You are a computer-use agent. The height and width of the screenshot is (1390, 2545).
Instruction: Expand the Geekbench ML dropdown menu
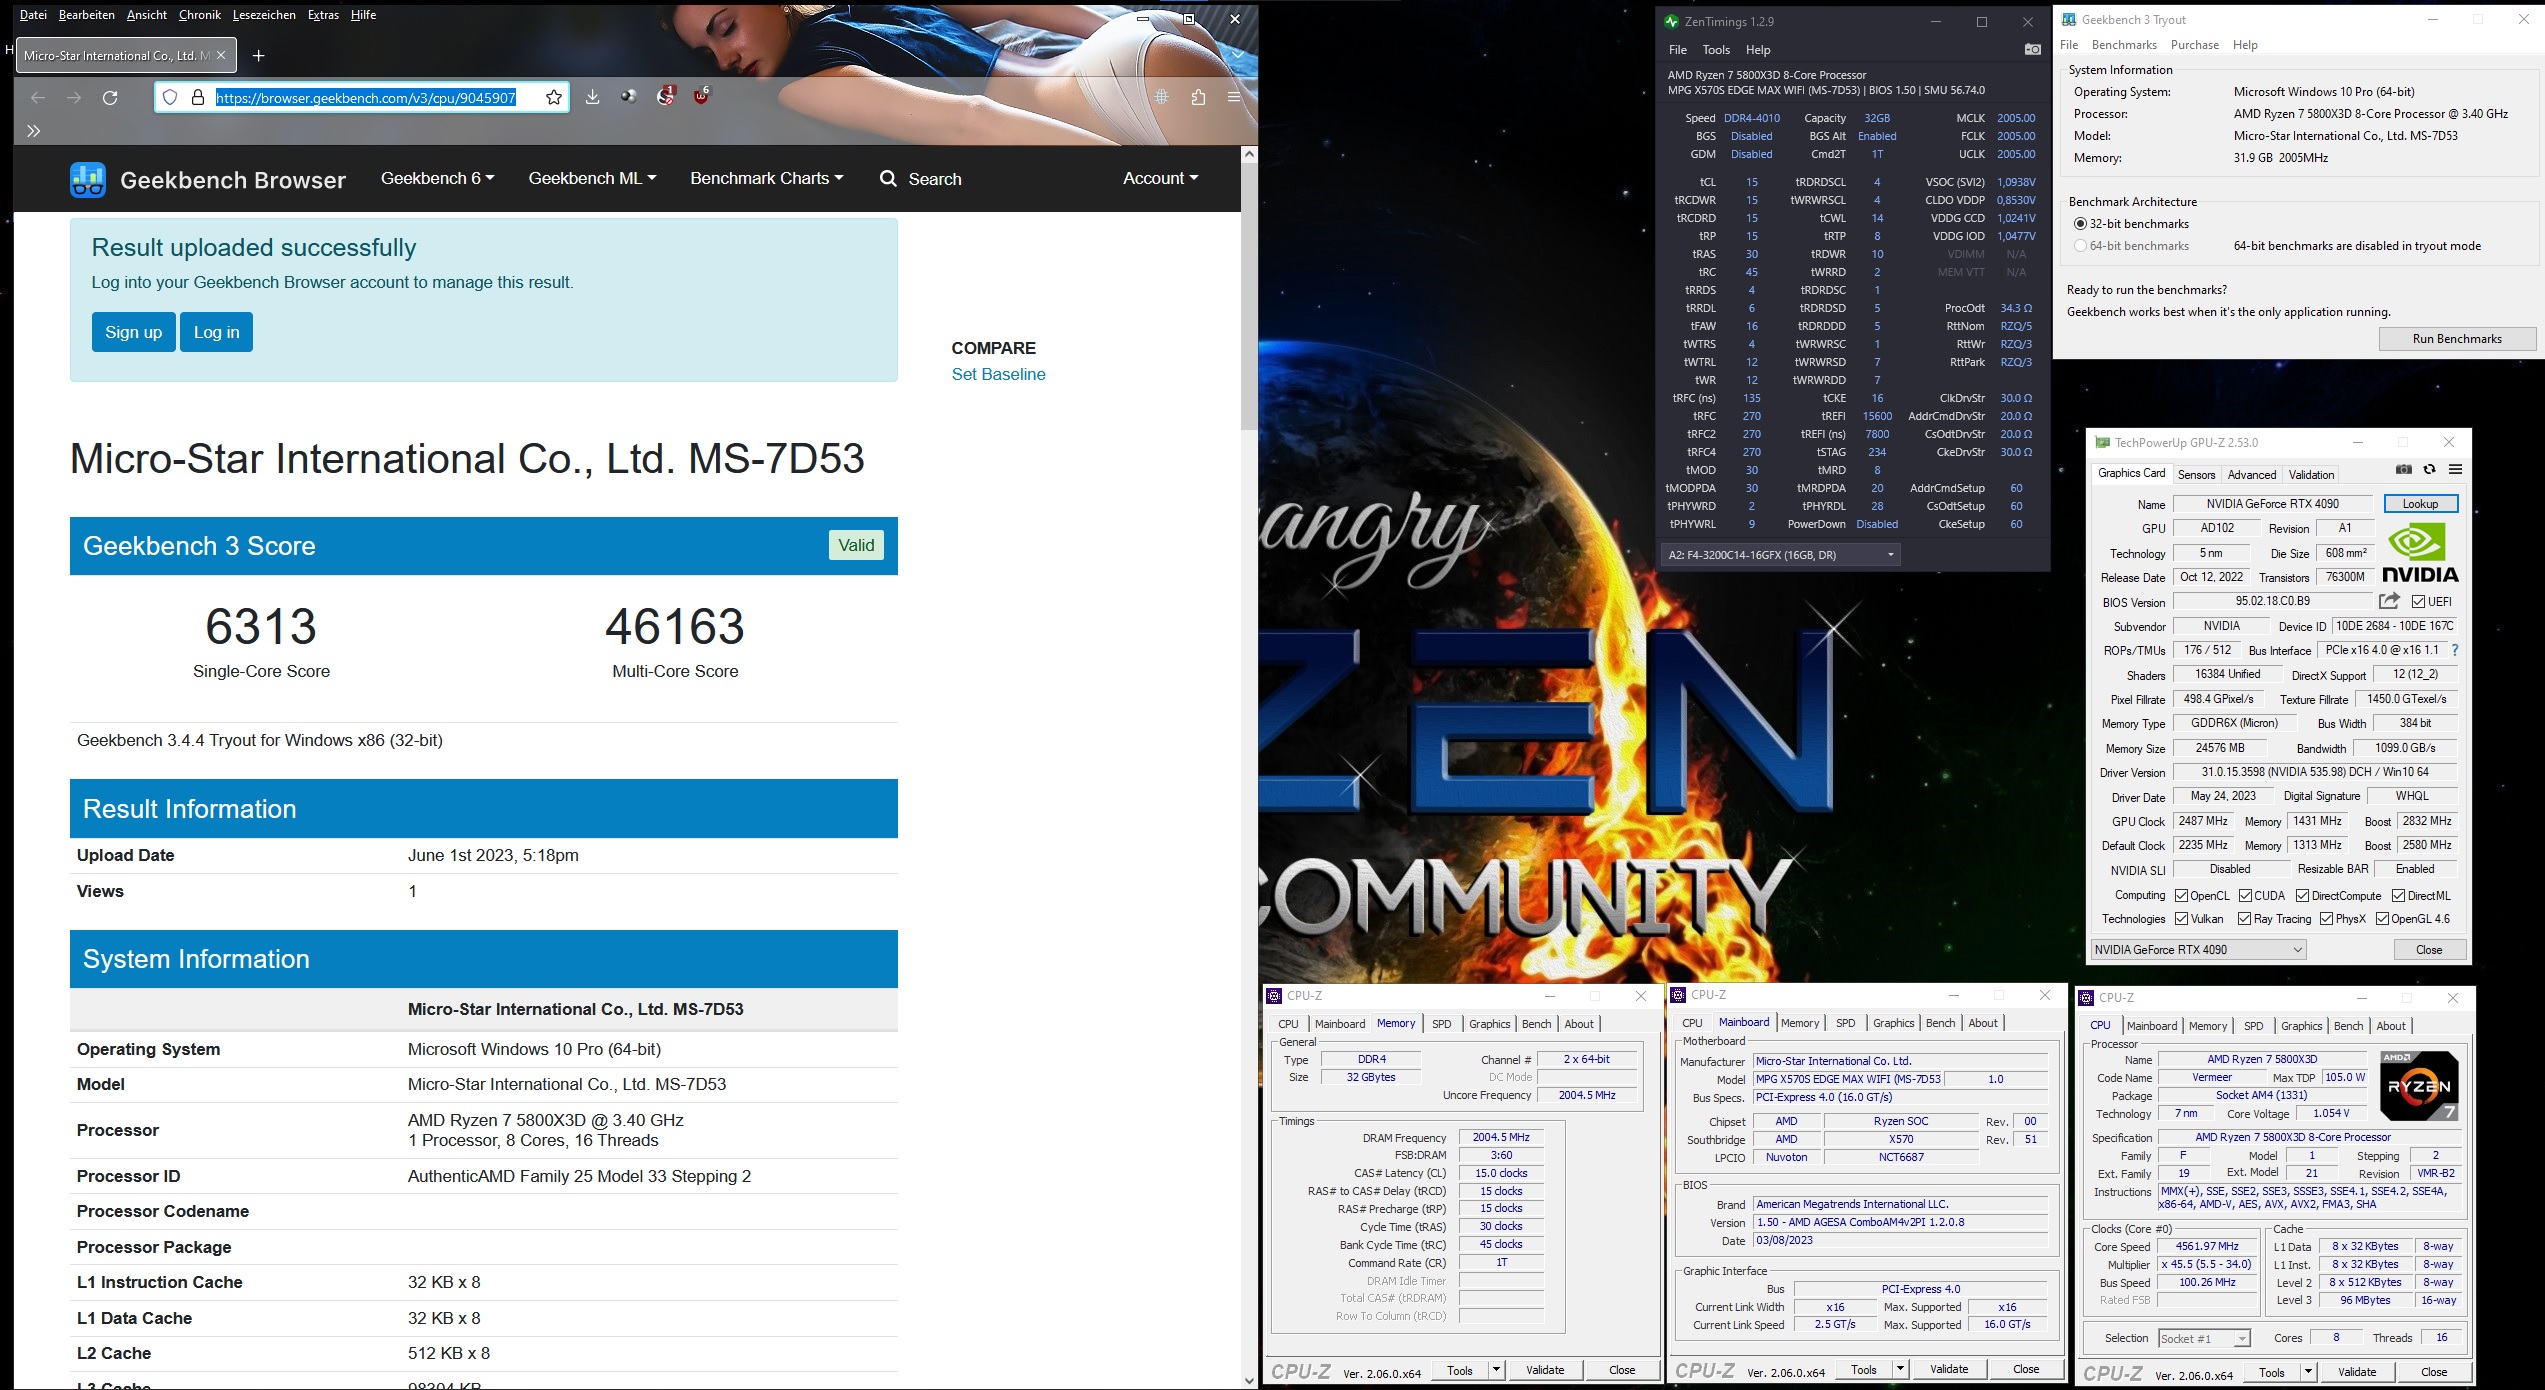tap(592, 178)
